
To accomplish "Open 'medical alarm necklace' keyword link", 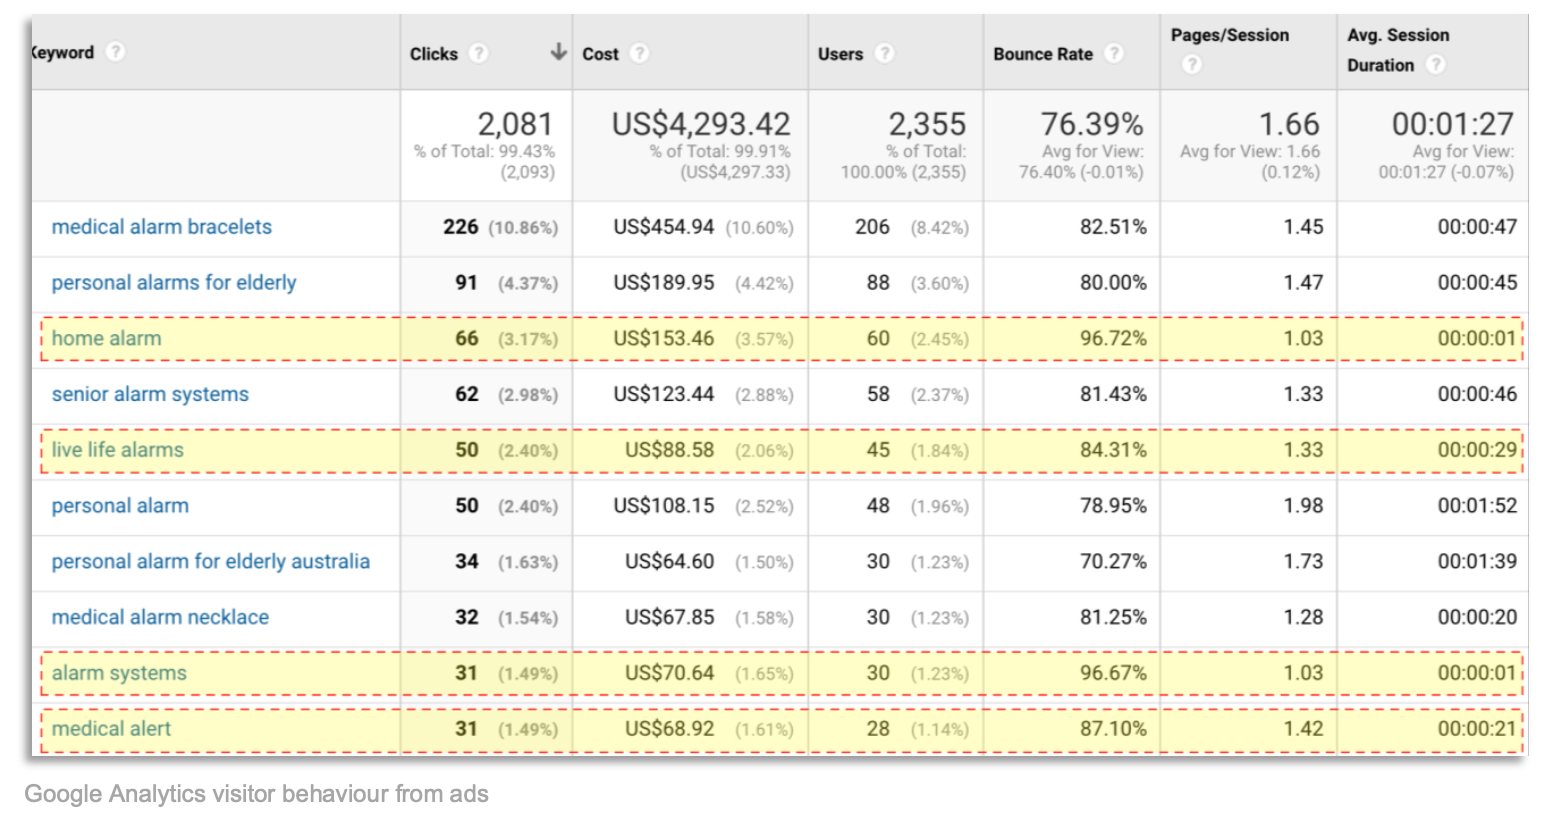I will coord(160,617).
